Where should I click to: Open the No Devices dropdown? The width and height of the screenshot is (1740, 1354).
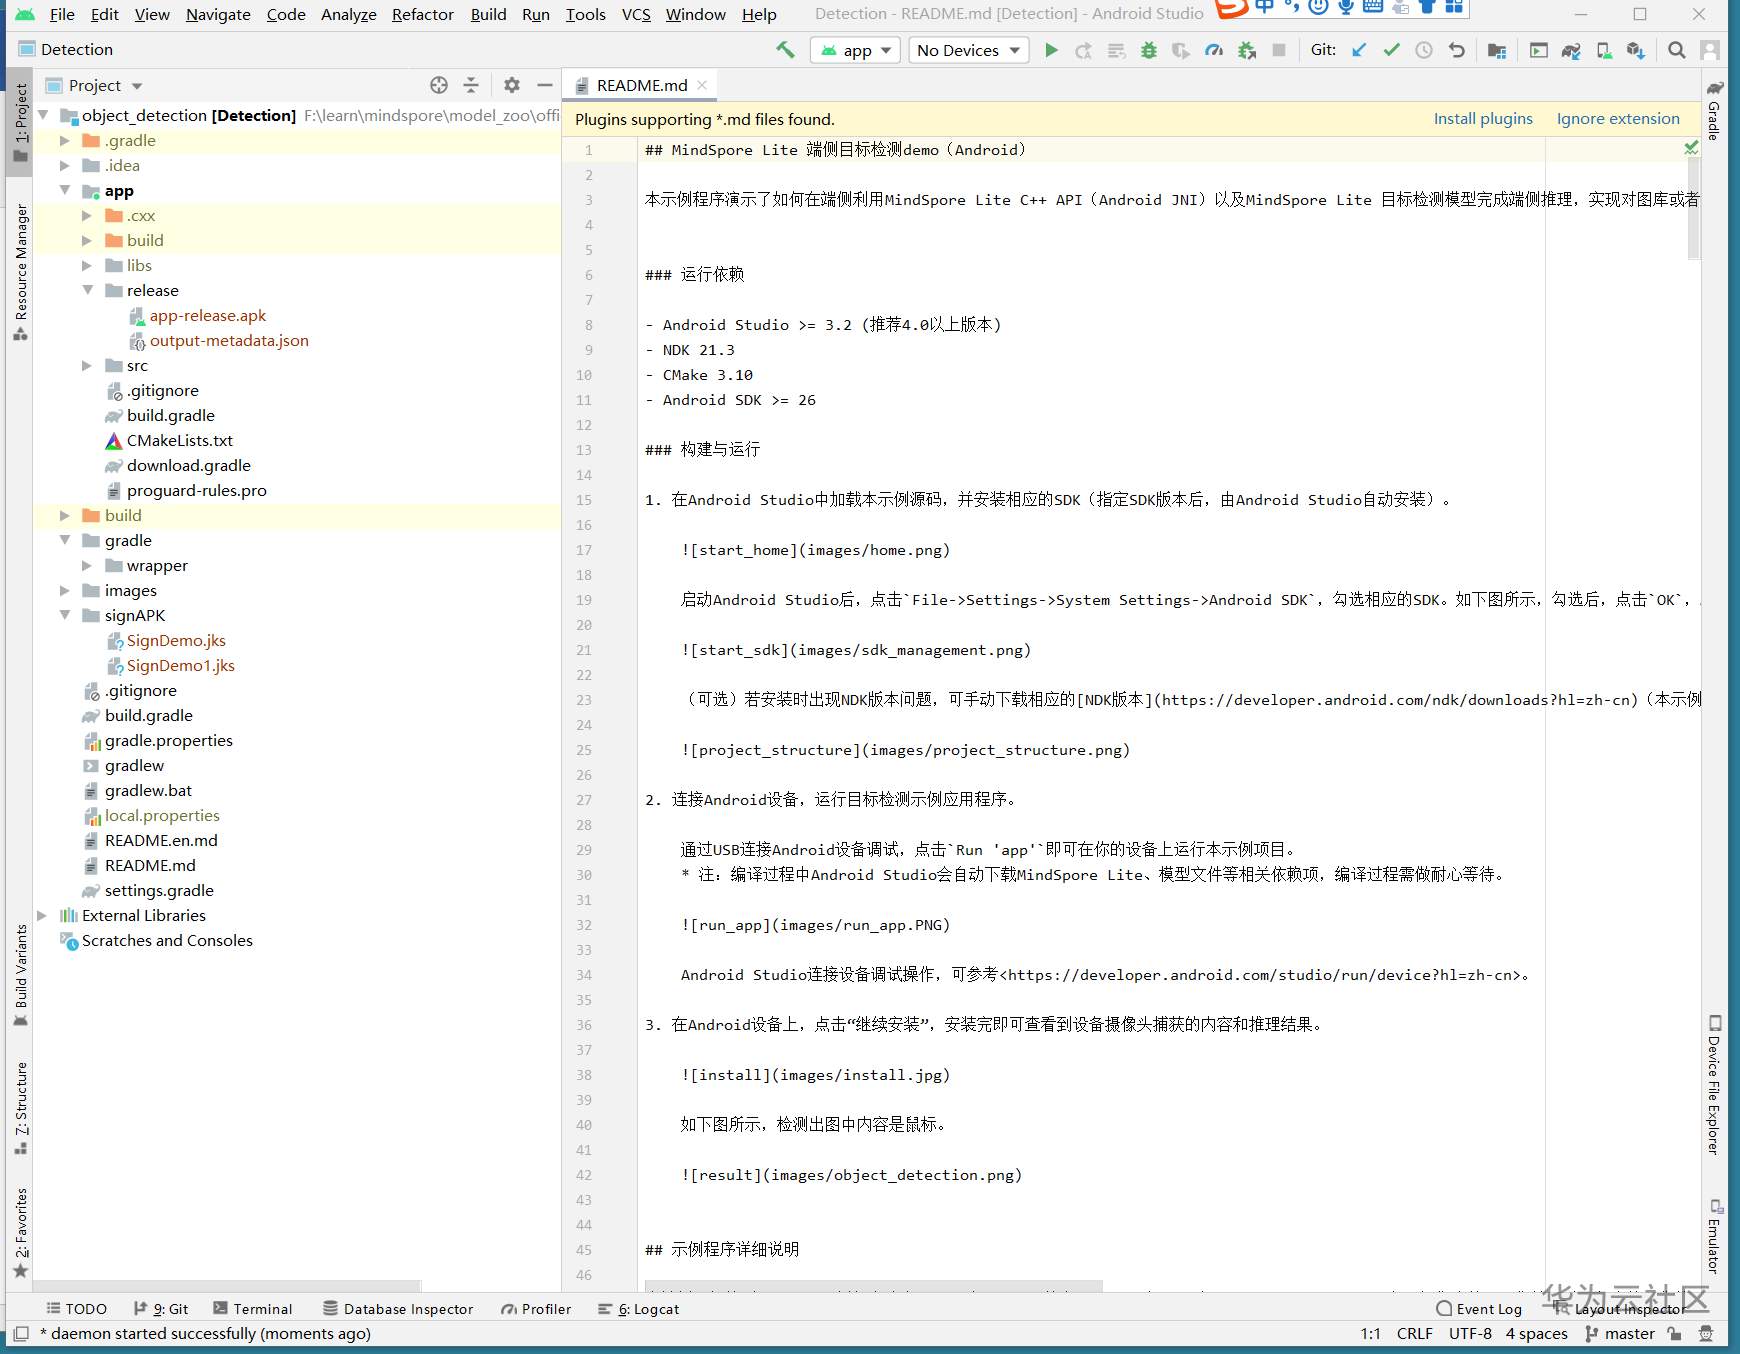tap(968, 50)
